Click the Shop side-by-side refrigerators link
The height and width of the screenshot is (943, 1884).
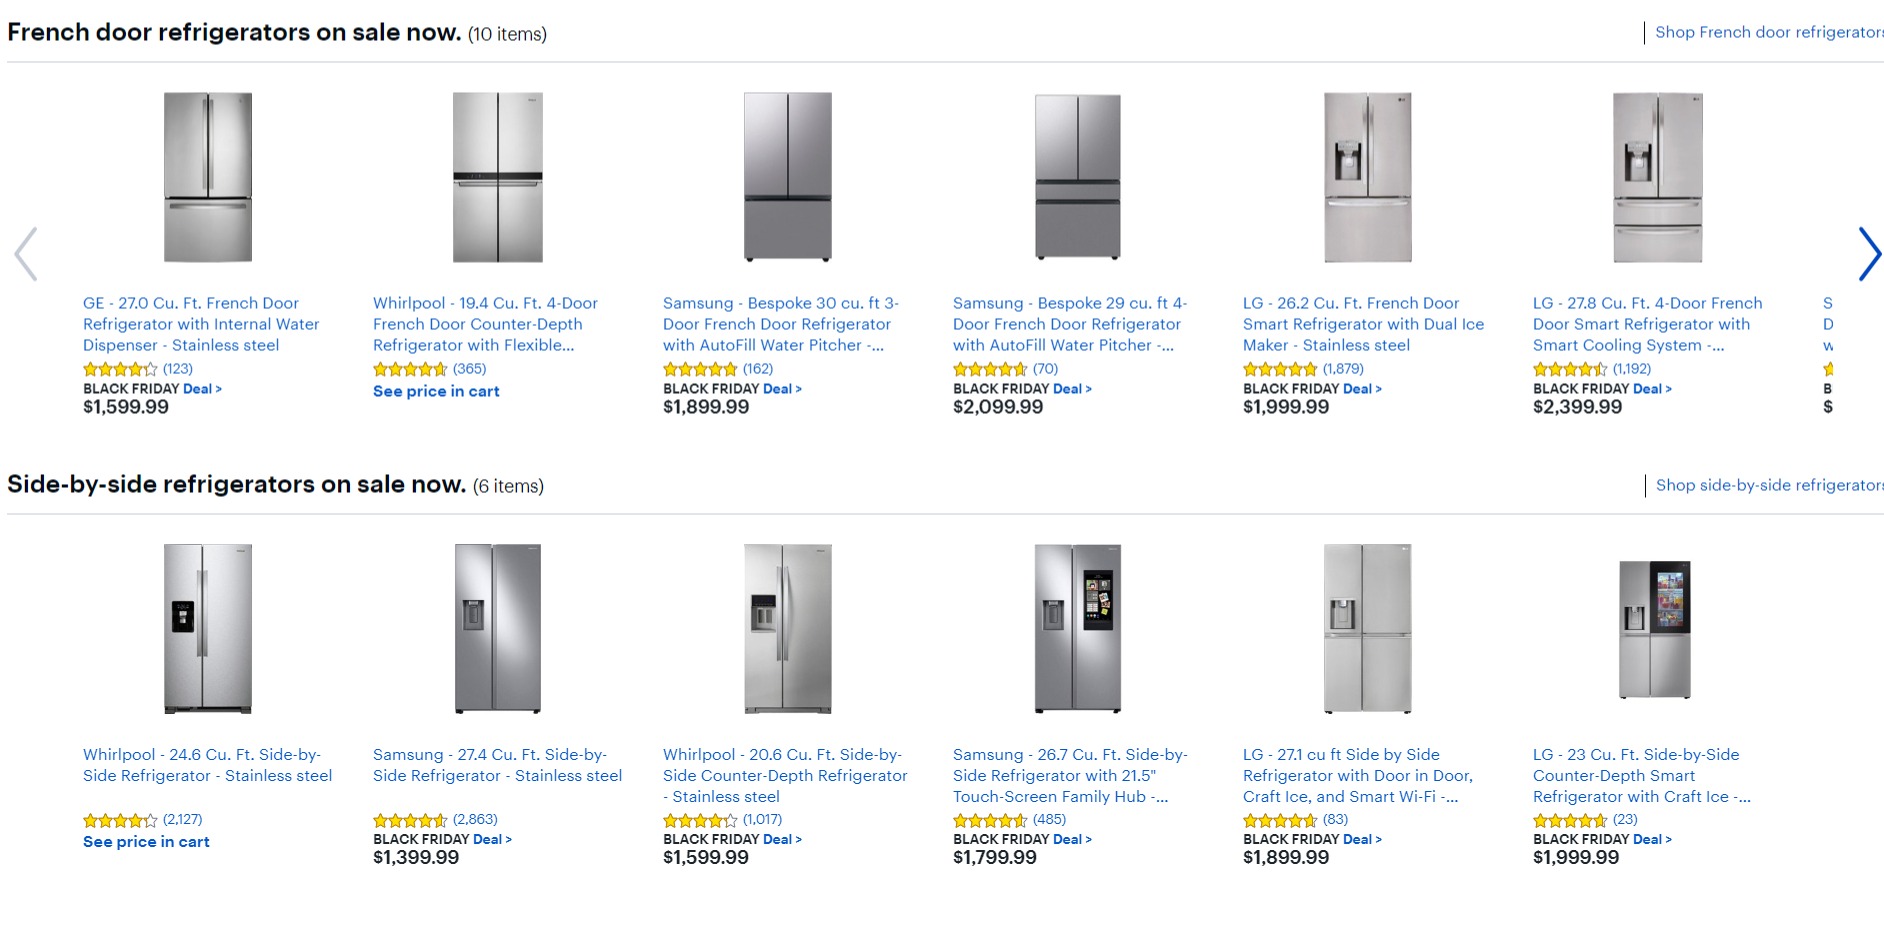coord(1768,485)
